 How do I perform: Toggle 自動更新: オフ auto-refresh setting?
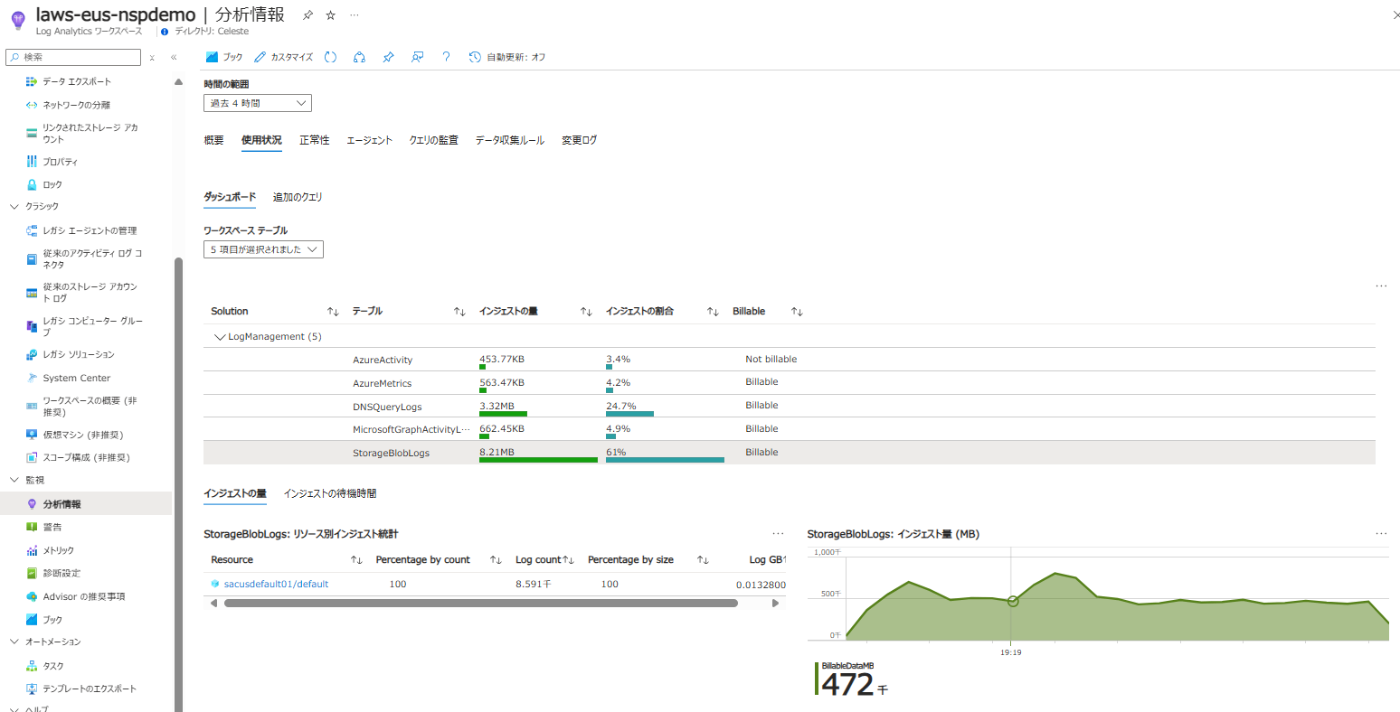pos(507,57)
